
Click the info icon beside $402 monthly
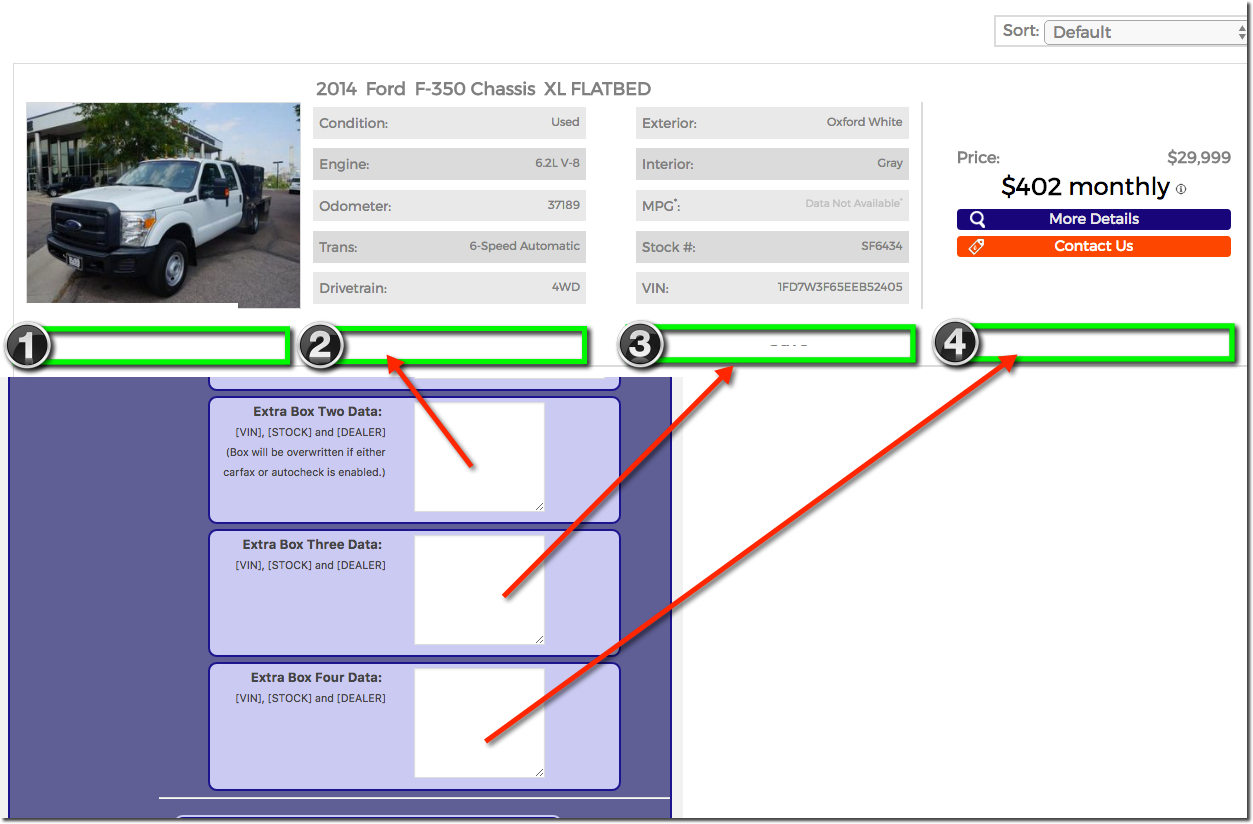click(x=1181, y=189)
